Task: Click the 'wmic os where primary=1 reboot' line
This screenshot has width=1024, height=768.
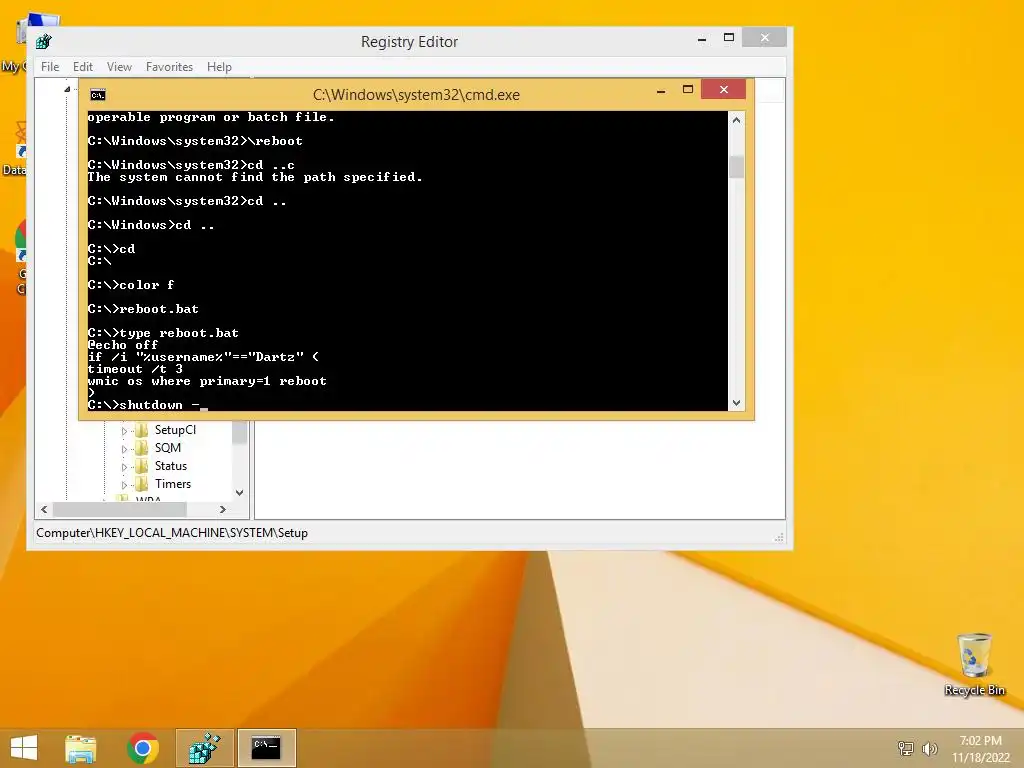Action: pos(207,381)
